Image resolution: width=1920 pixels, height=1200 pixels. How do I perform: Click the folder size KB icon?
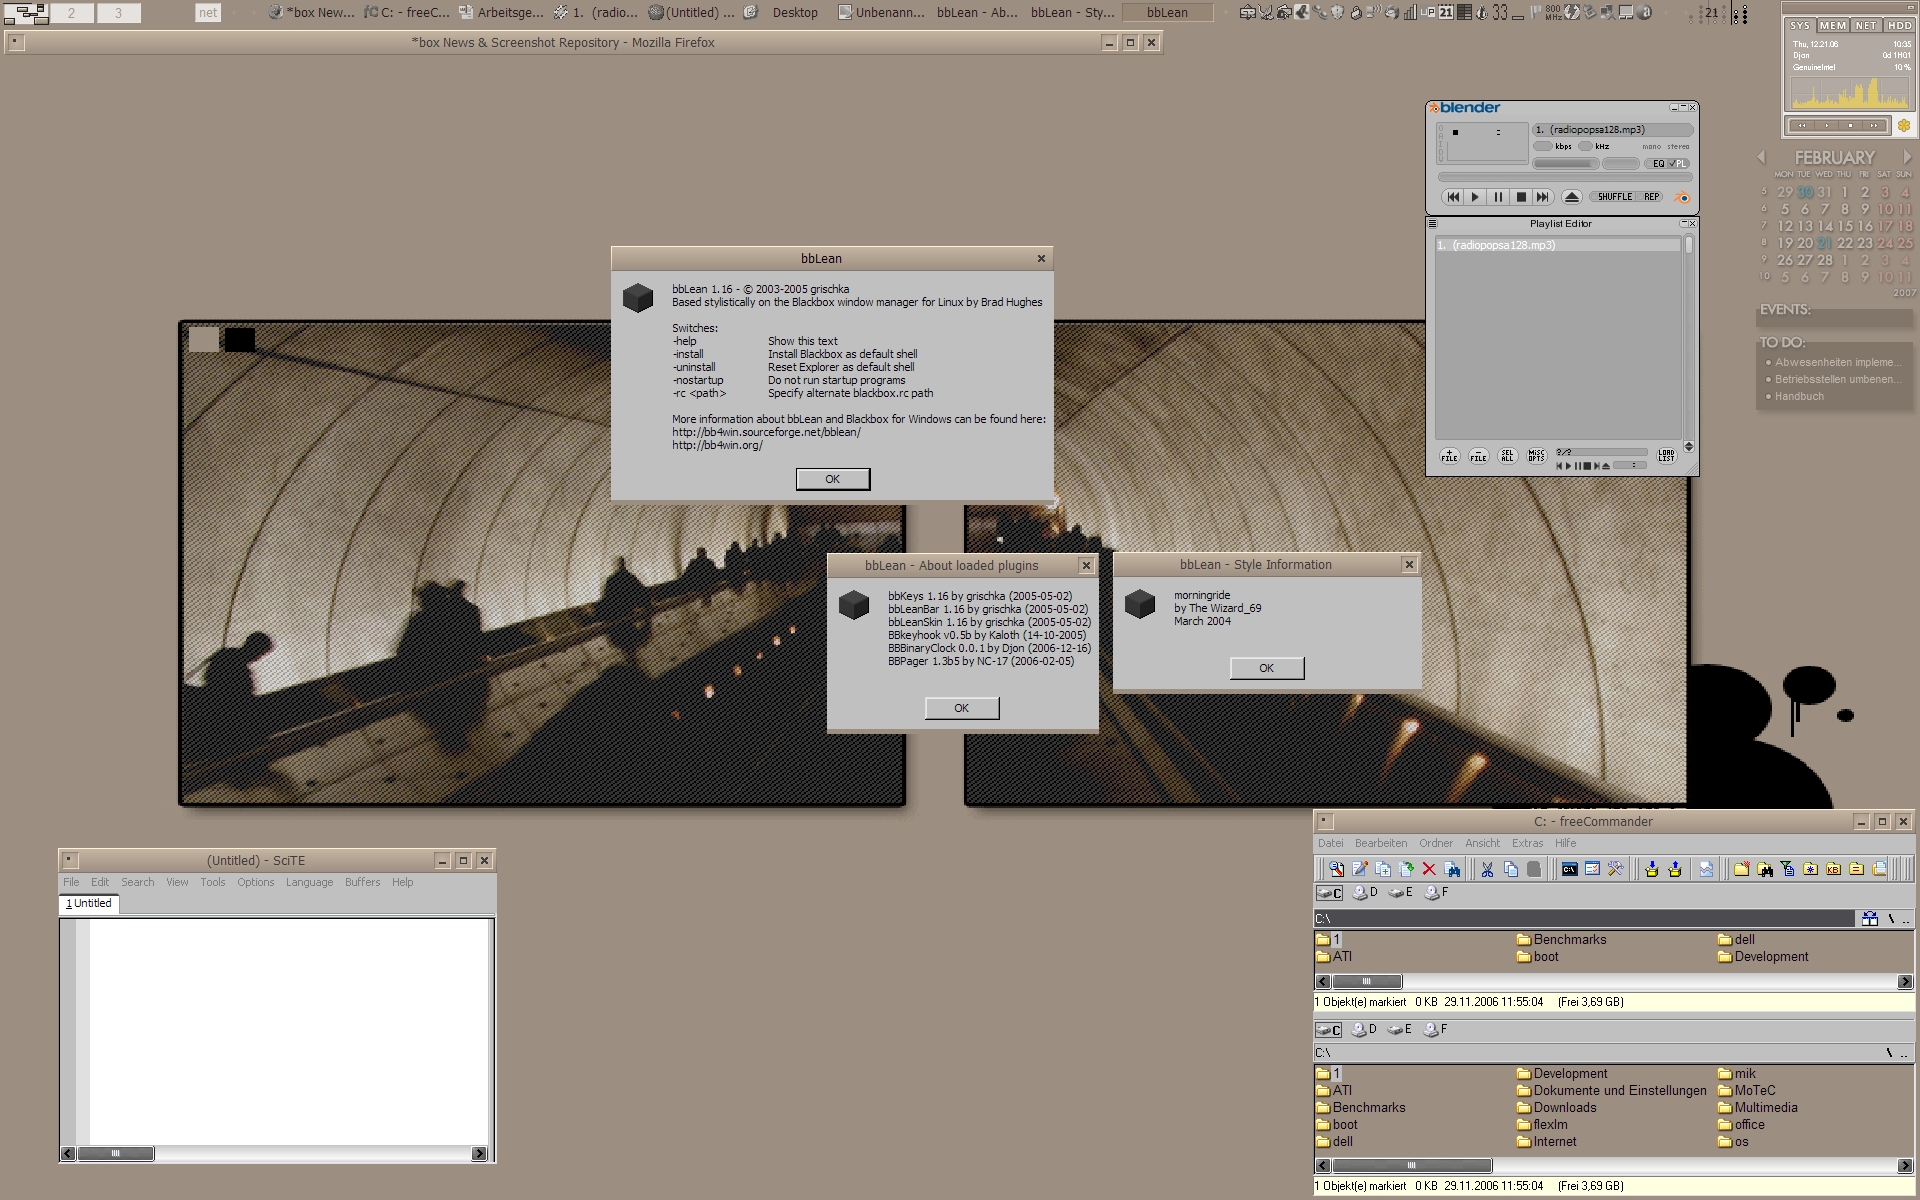point(1834,869)
